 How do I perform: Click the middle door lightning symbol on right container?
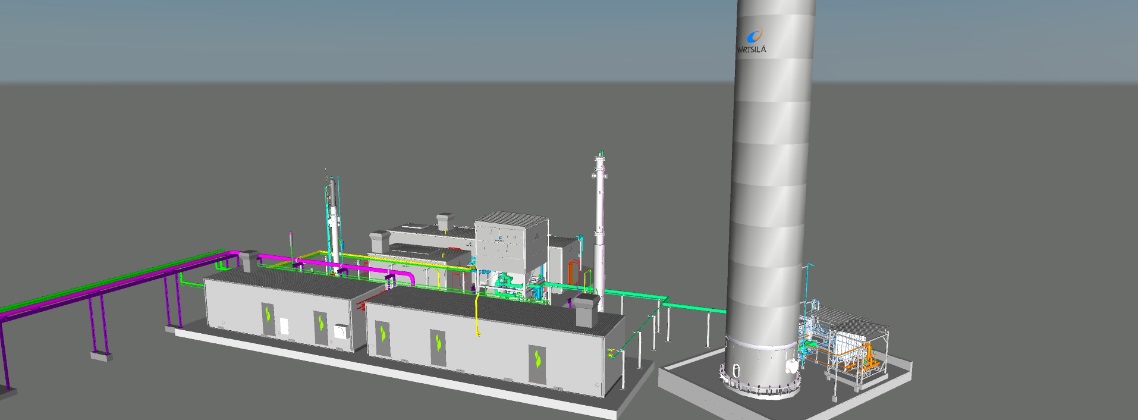(438, 345)
